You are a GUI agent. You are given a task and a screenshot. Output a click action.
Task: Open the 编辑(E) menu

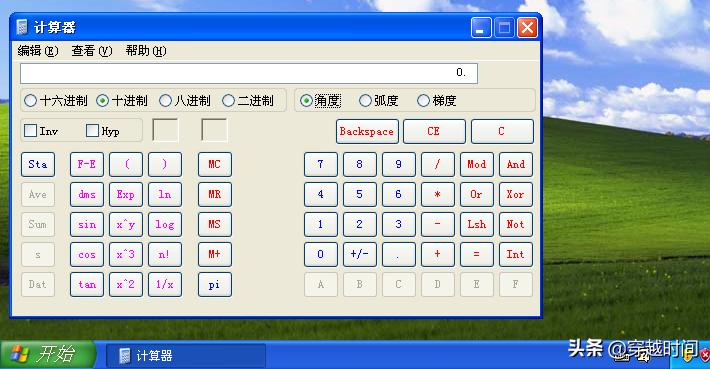point(38,51)
